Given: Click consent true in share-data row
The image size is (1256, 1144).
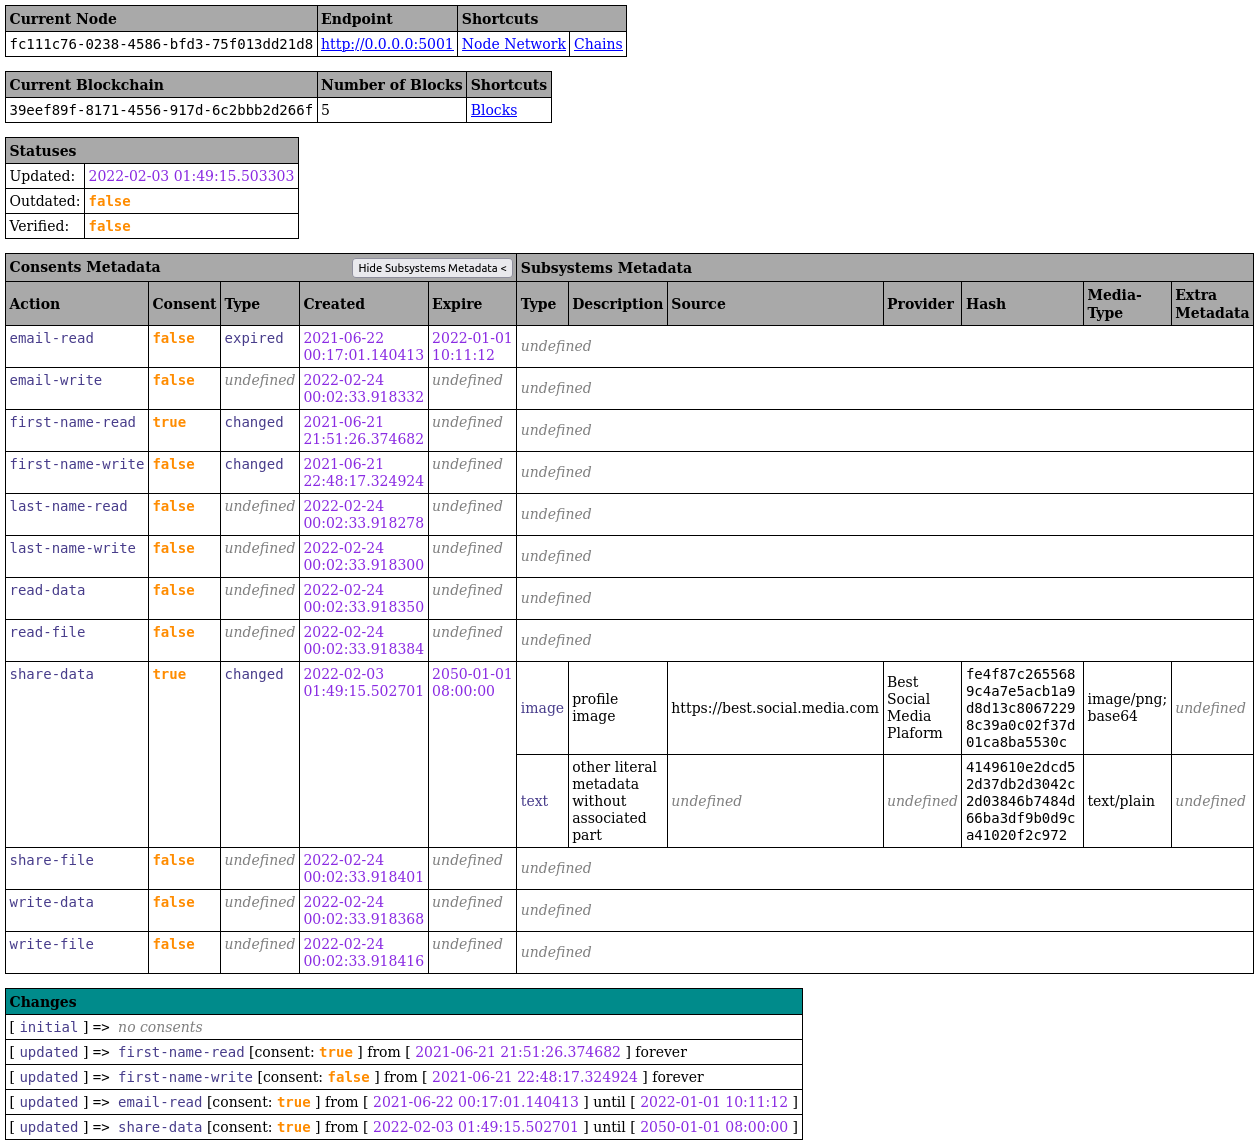Looking at the screenshot, I should [169, 674].
